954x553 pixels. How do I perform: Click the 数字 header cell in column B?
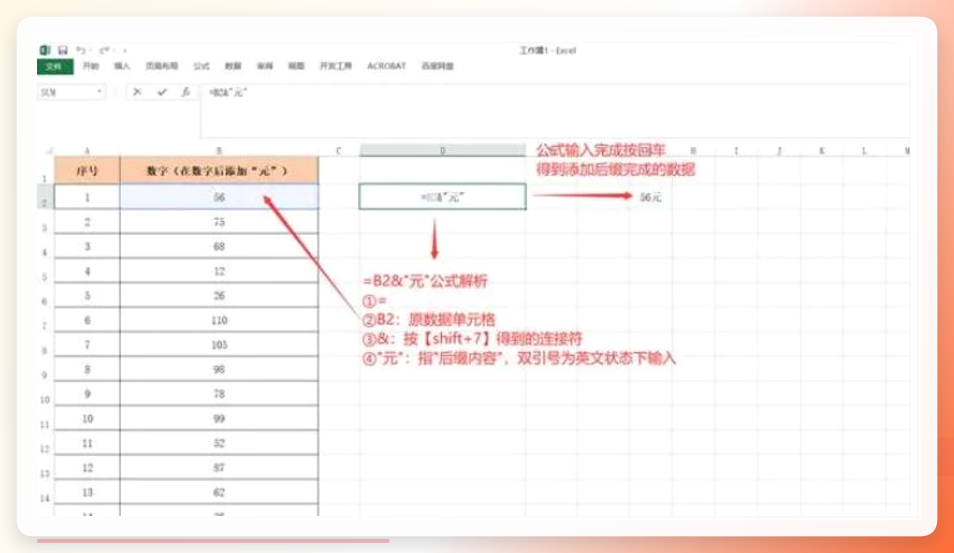(219, 171)
